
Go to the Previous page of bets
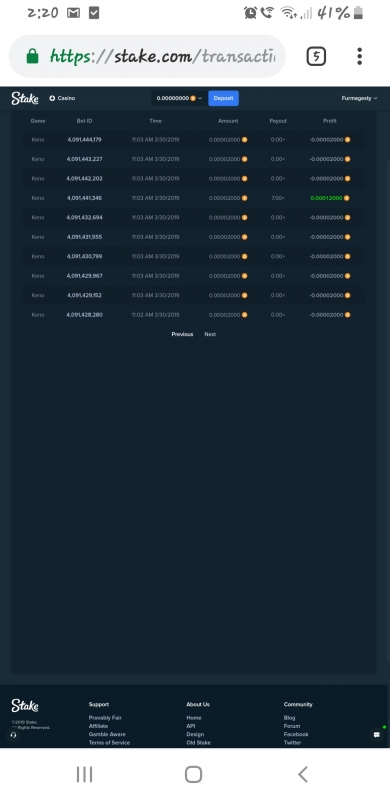182,334
